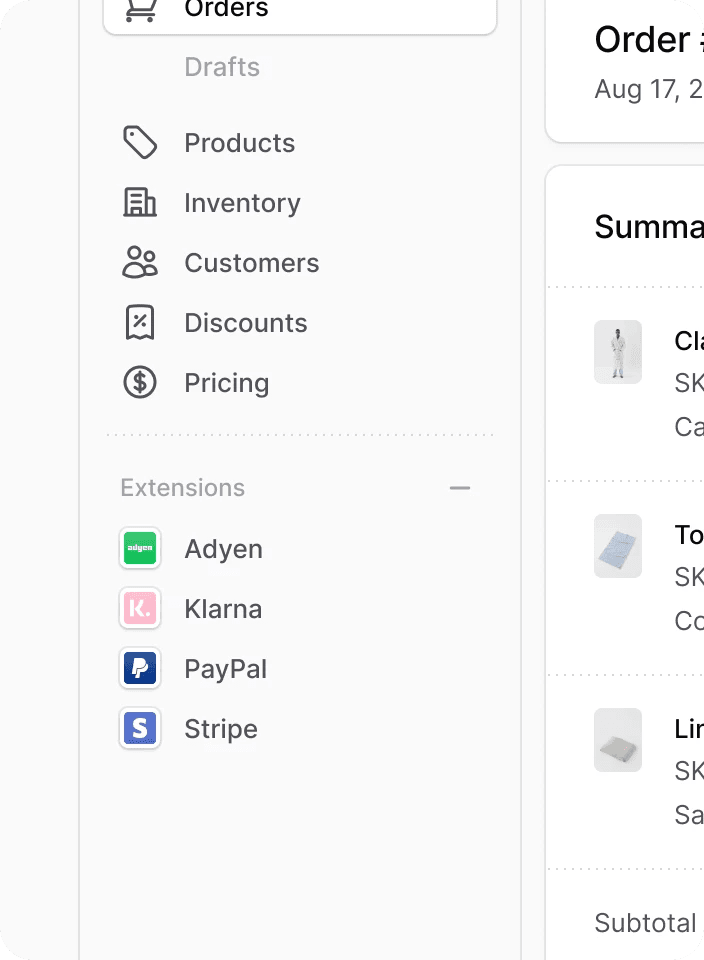Open the Klarna extension entry
704x960 pixels.
(x=222, y=608)
